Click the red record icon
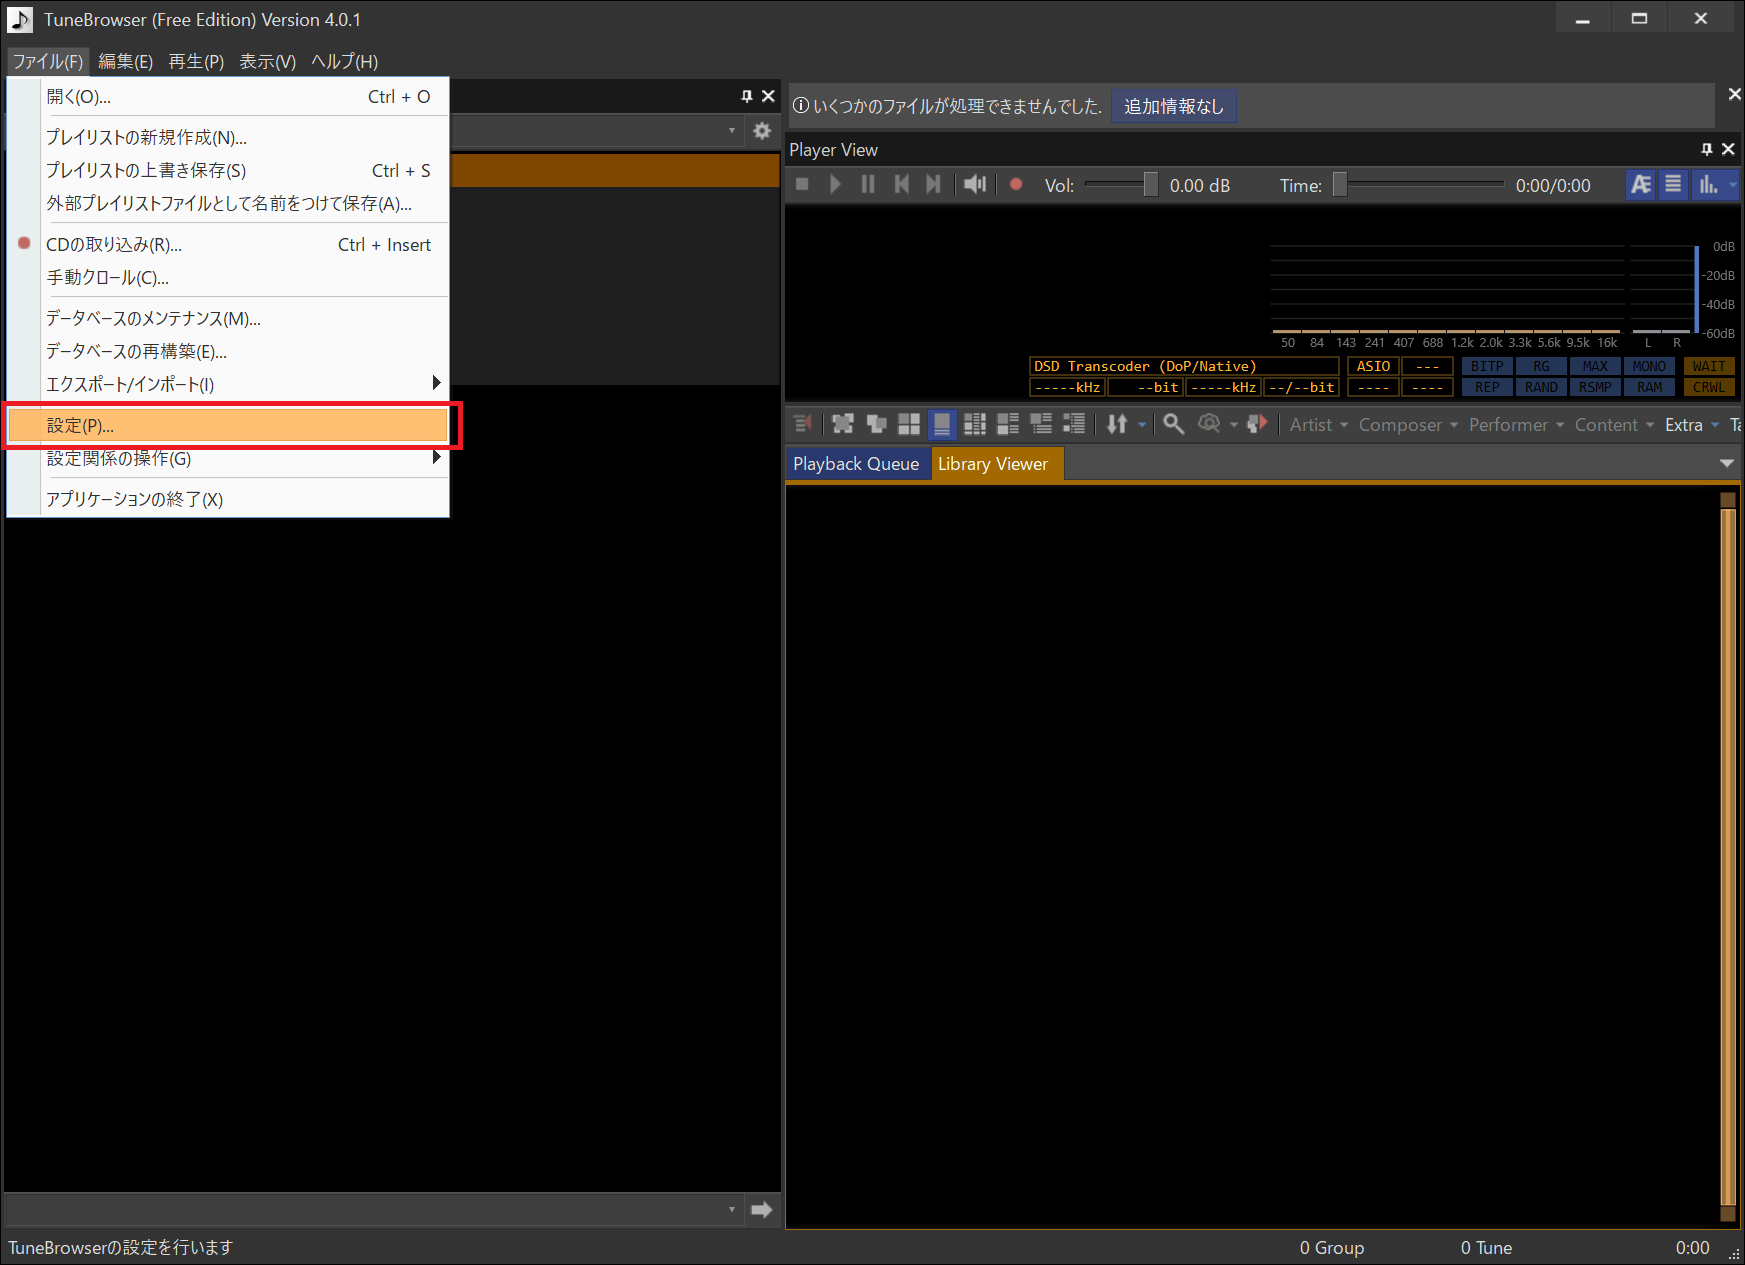Screen dimensions: 1745x1265 coord(1016,184)
